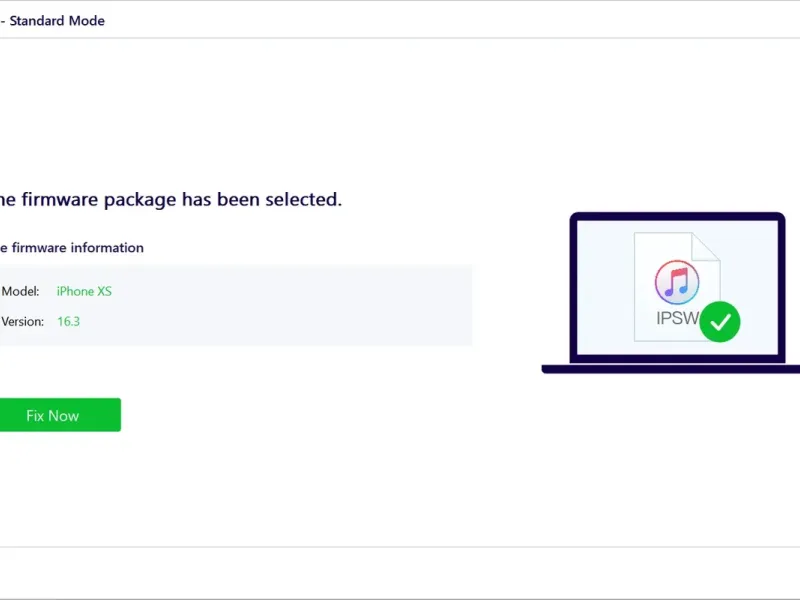Image resolution: width=800 pixels, height=600 pixels.
Task: Select the 16.3 version value
Action: coord(68,321)
